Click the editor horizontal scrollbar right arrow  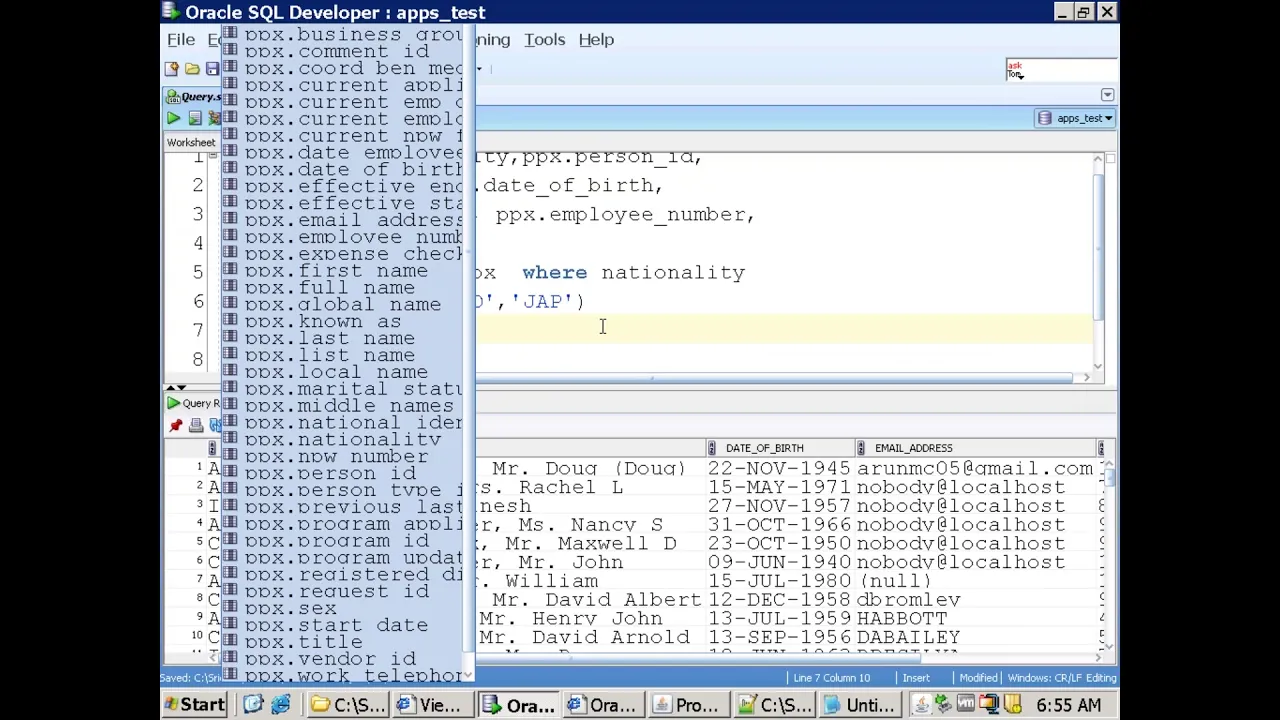(1087, 378)
